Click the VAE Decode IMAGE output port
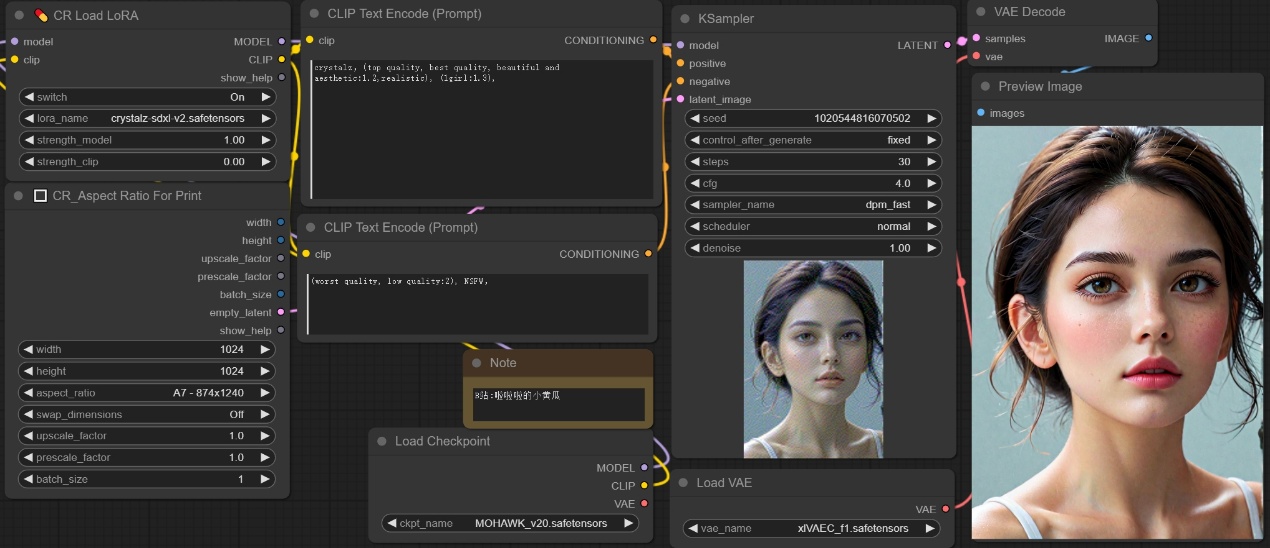1270x548 pixels. pyautogui.click(x=1148, y=38)
